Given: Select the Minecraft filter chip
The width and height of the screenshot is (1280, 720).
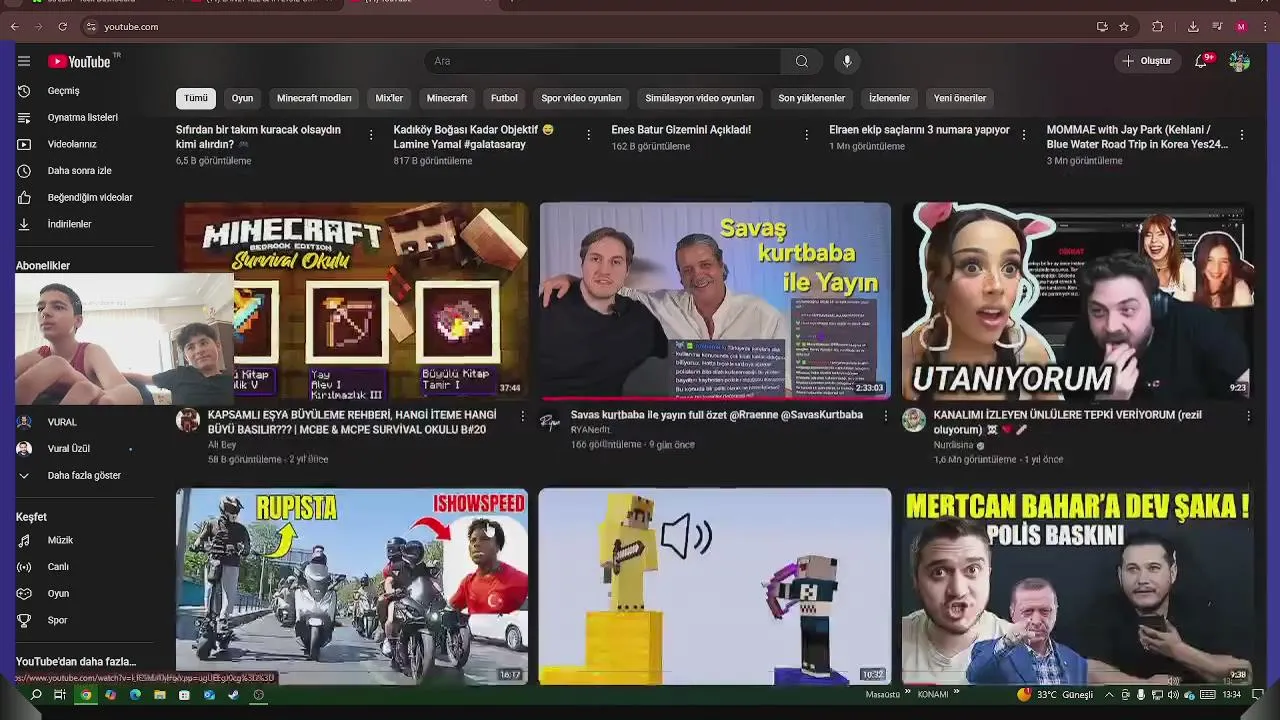Looking at the screenshot, I should pyautogui.click(x=447, y=98).
